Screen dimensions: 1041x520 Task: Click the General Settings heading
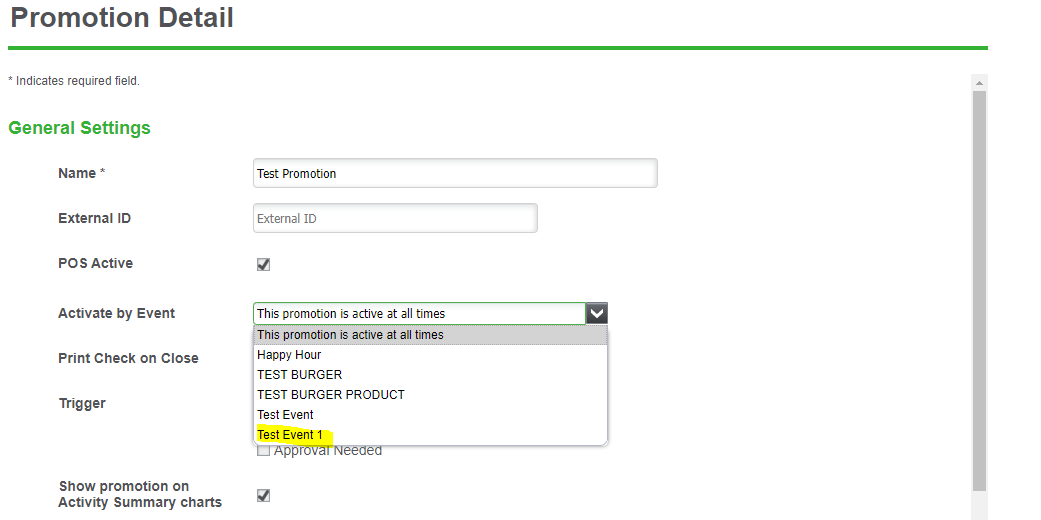pyautogui.click(x=79, y=128)
